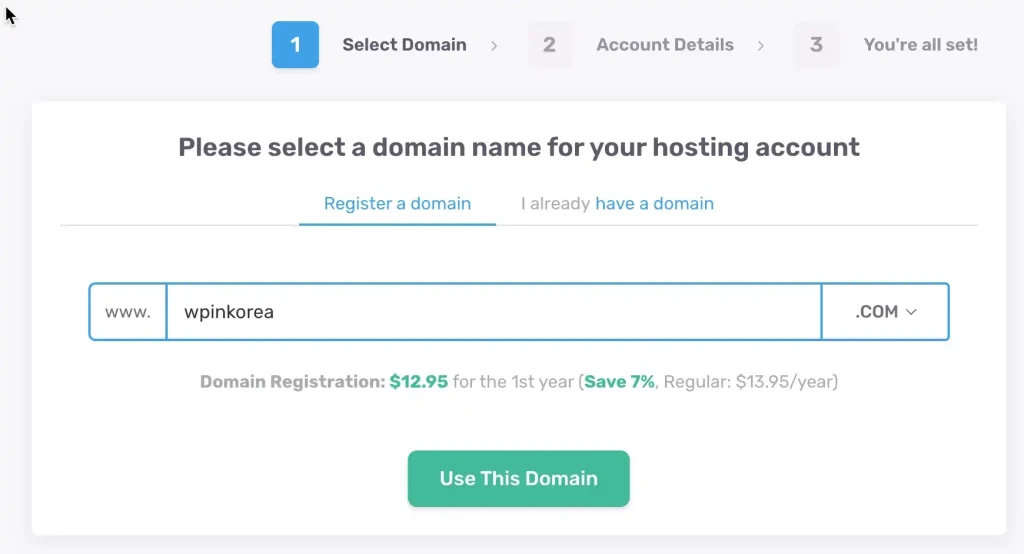Switch to the Register a domain tab
The image size is (1024, 554).
click(397, 204)
